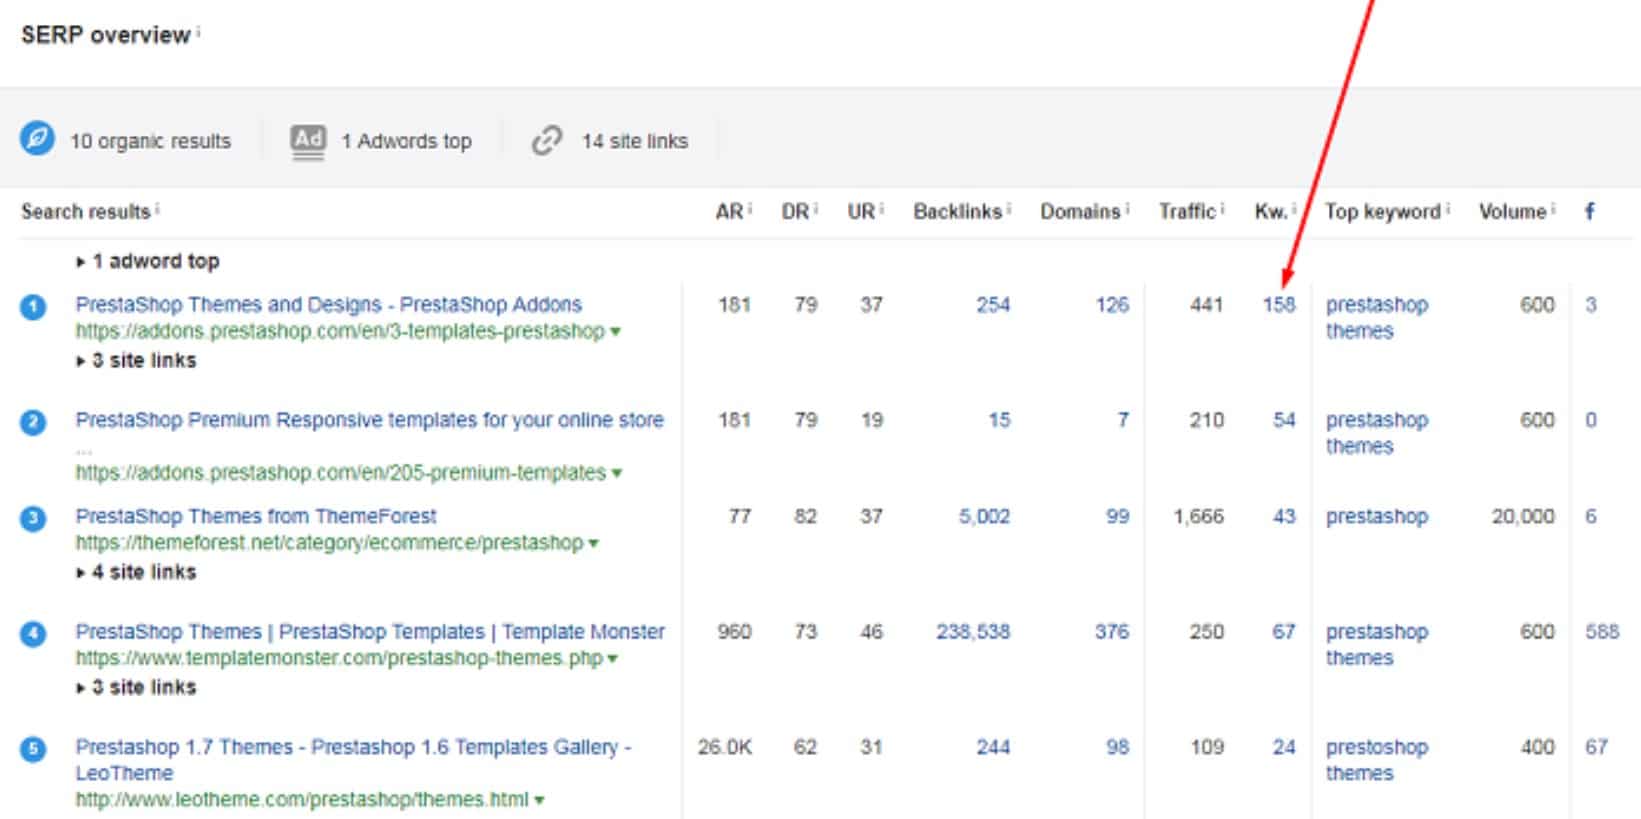
Task: Click the Search results column header
Action: pyautogui.click(x=85, y=211)
